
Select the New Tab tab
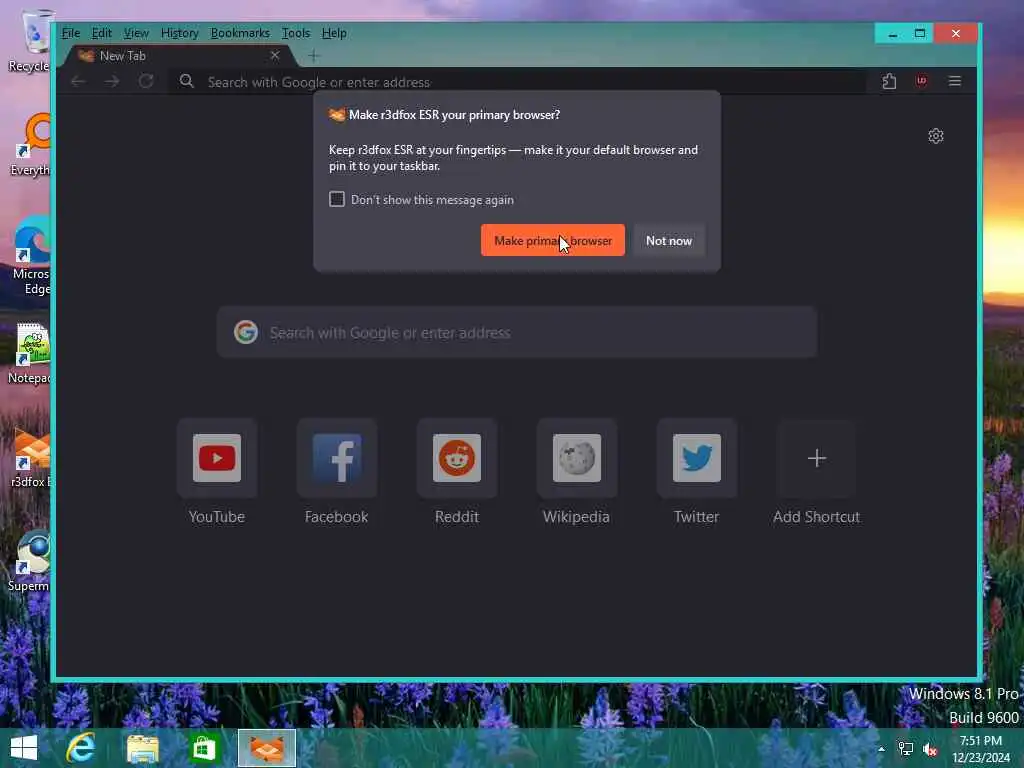[x=180, y=56]
